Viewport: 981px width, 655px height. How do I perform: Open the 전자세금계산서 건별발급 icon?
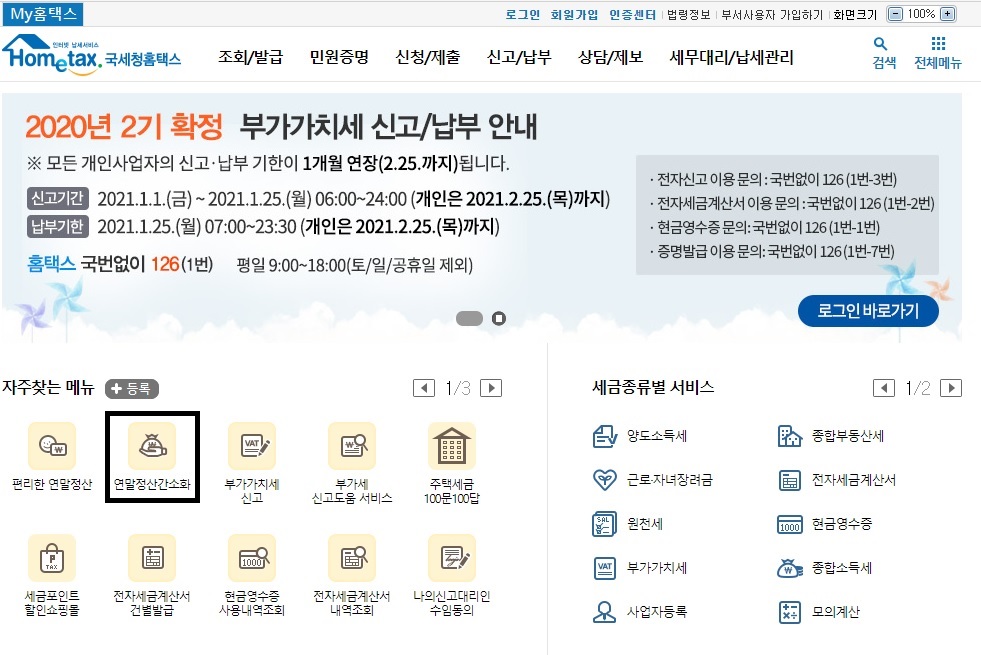pyautogui.click(x=152, y=557)
